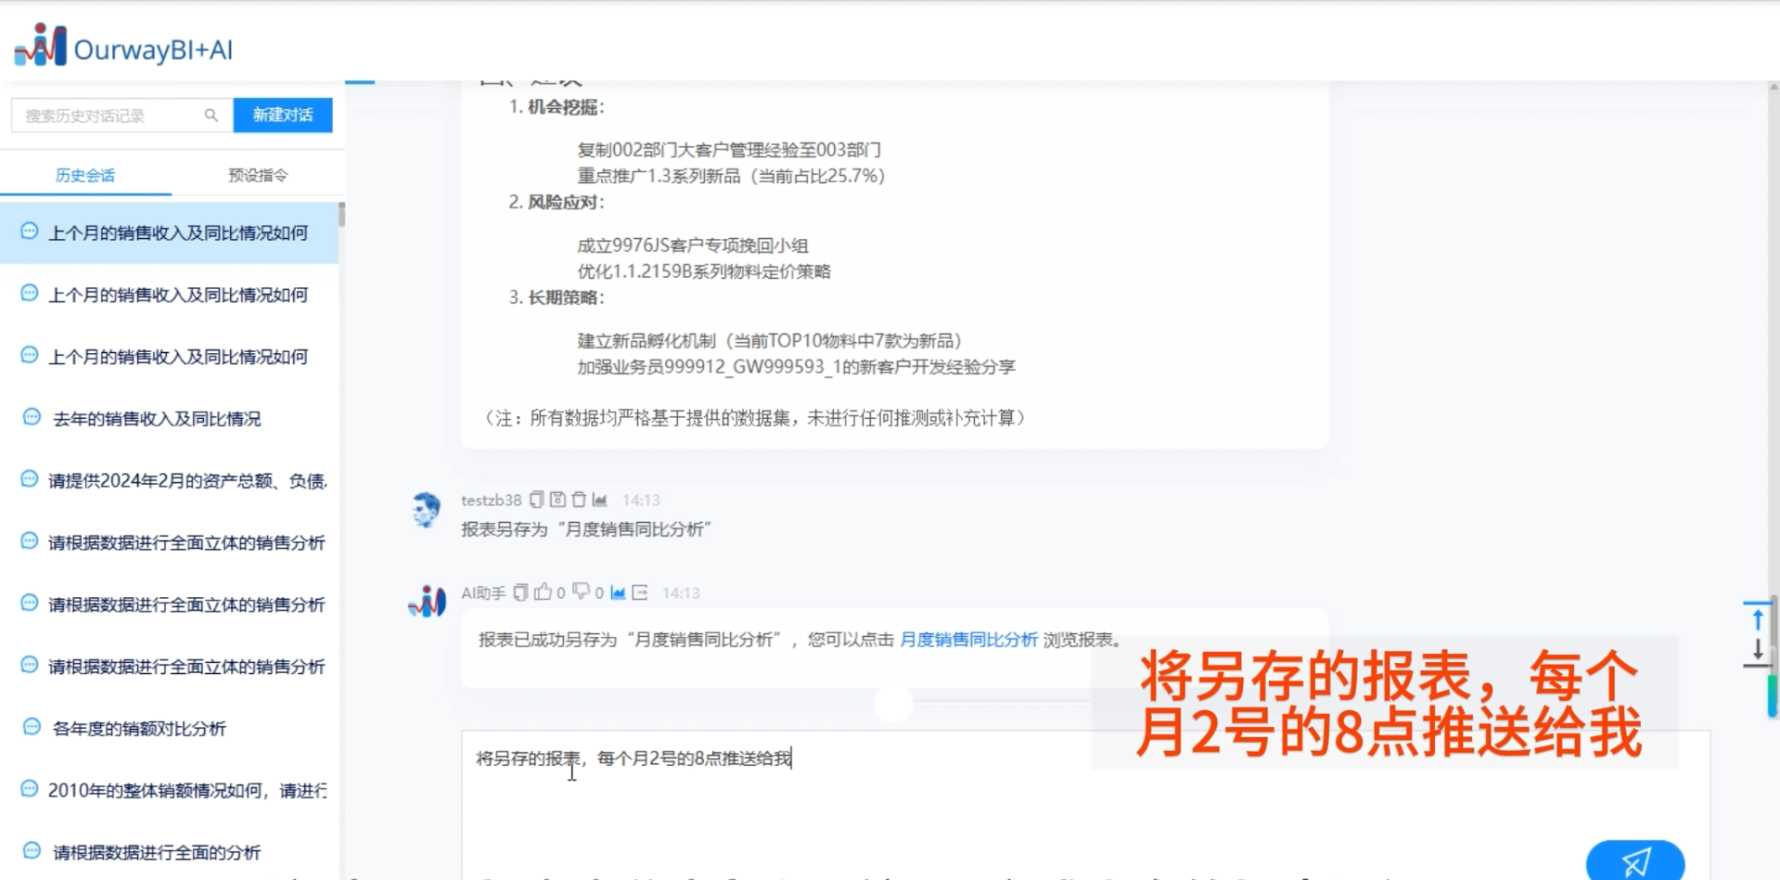The image size is (1780, 880).
Task: Click the line 成立9976JS客户专项挽回小组
Action: pos(692,245)
